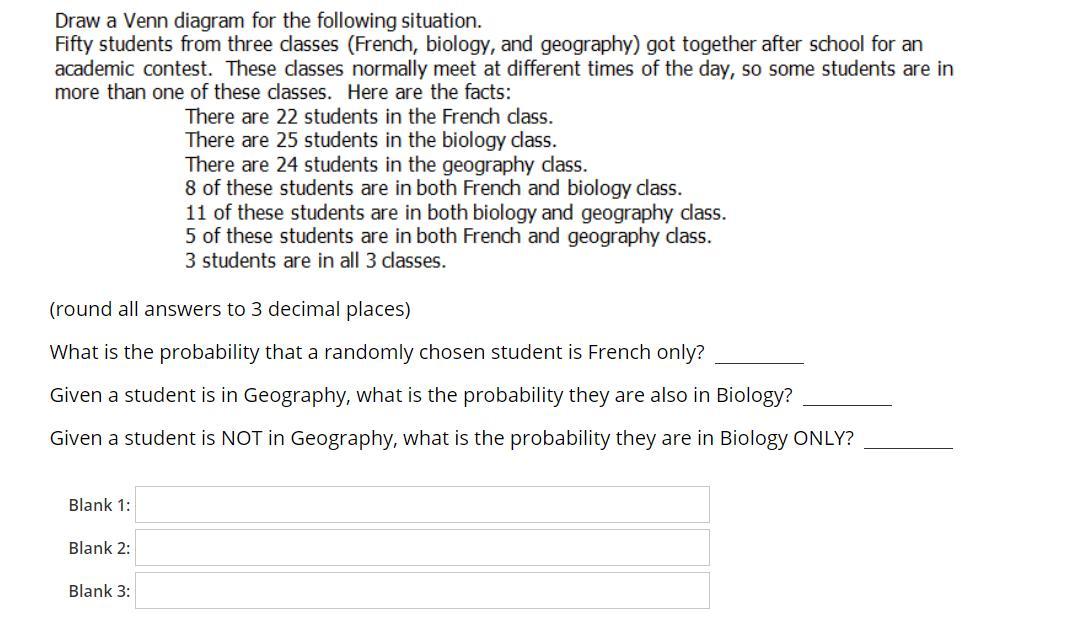The image size is (1078, 632).
Task: Select the Blank 3 answer input box
Action: [x=422, y=591]
